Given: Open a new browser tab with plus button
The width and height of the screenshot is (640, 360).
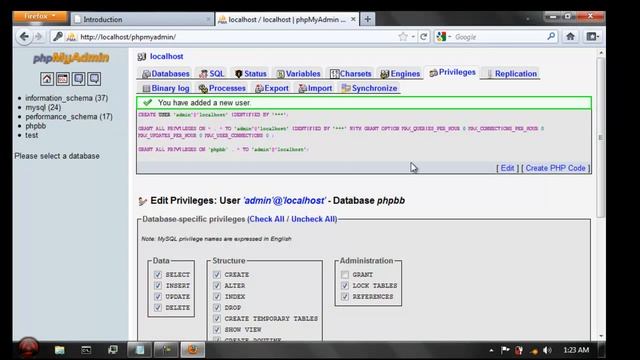Looking at the screenshot, I should [x=367, y=19].
